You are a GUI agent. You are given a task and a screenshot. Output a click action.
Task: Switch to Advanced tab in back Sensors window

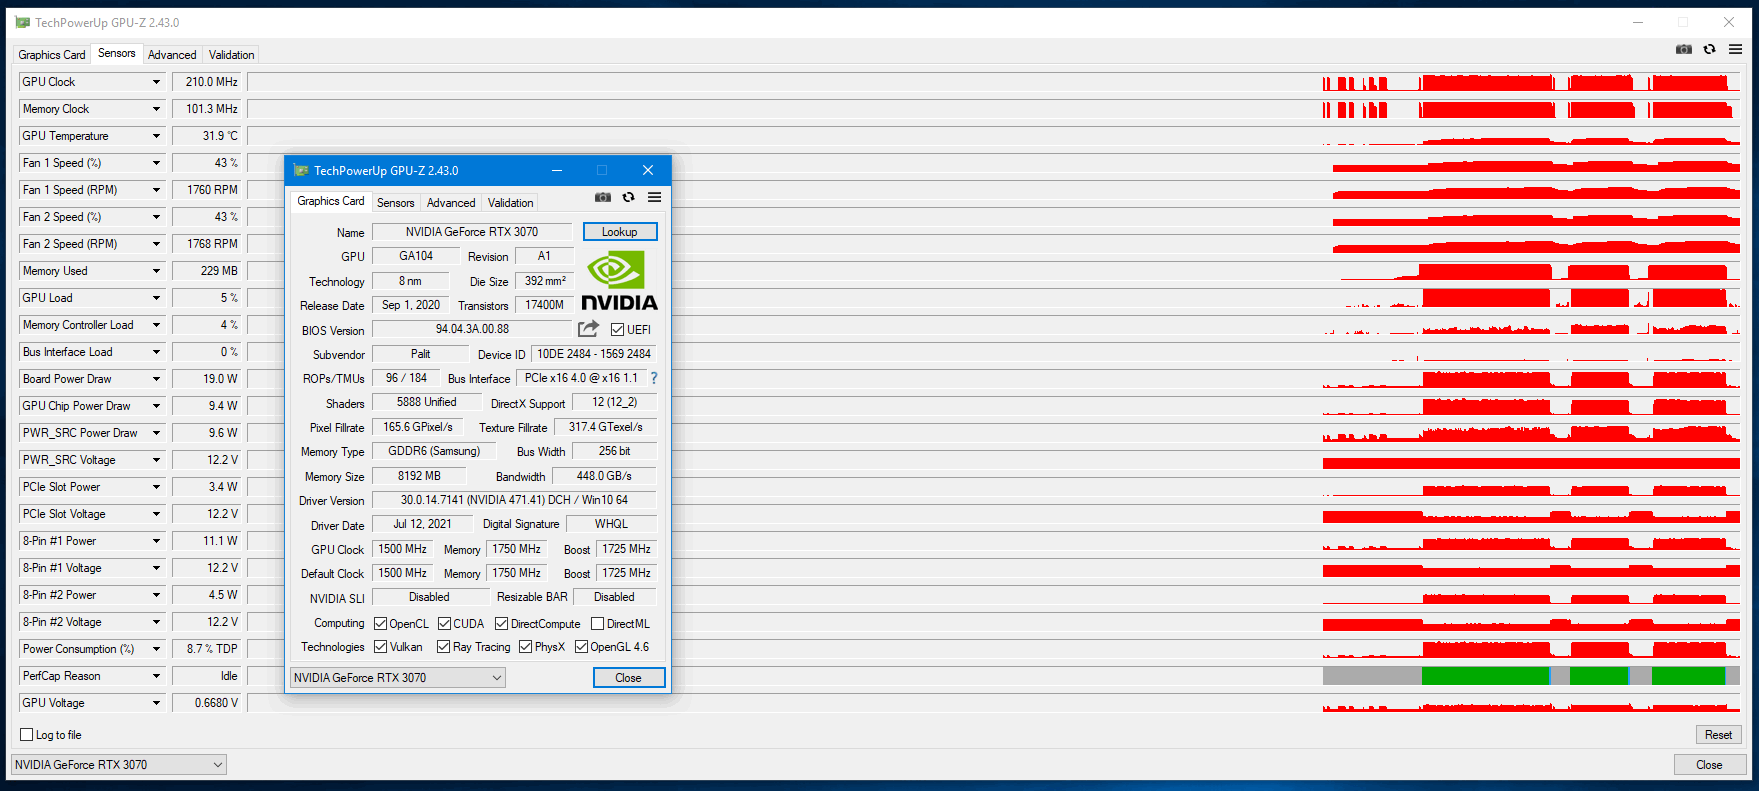pyautogui.click(x=172, y=55)
